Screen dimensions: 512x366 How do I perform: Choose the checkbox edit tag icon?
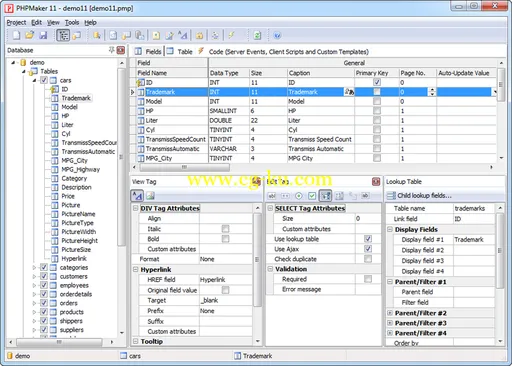312,196
